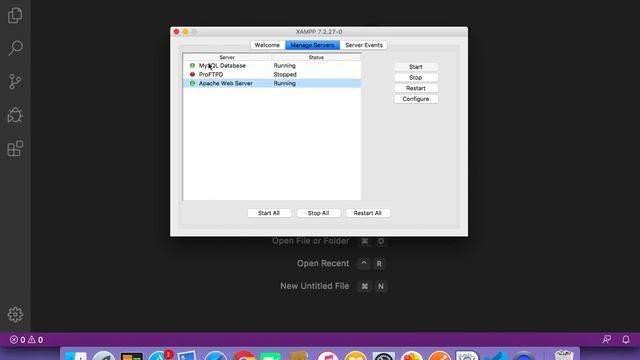
Task: Open the App Store from the Dock
Action: (160, 356)
